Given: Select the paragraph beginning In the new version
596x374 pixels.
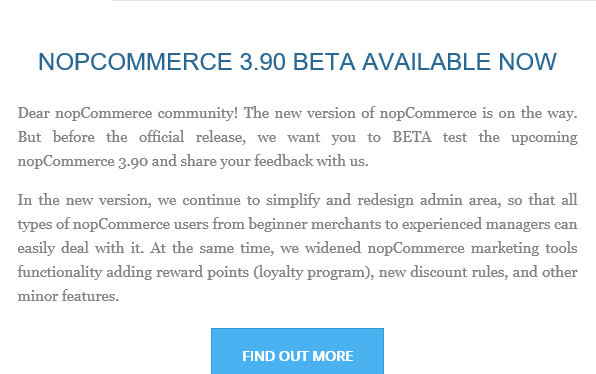Looking at the screenshot, I should coord(297,247).
